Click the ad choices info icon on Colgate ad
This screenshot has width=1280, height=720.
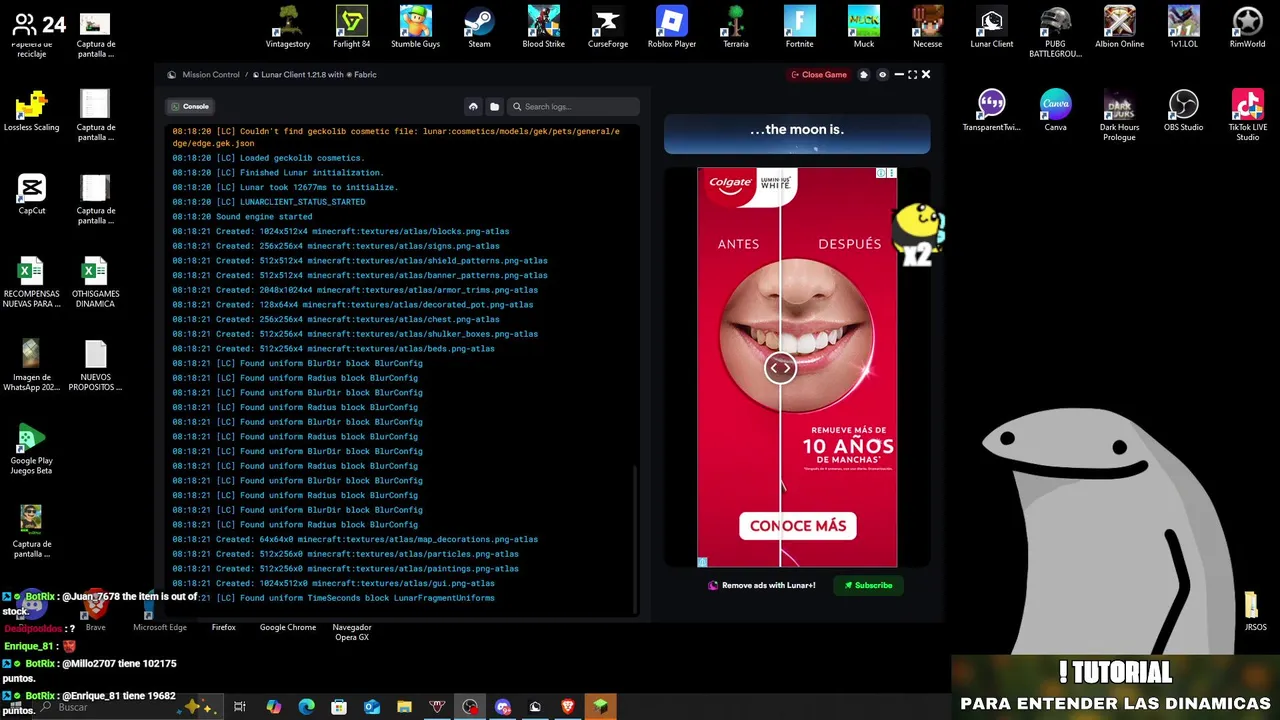pyautogui.click(x=881, y=173)
